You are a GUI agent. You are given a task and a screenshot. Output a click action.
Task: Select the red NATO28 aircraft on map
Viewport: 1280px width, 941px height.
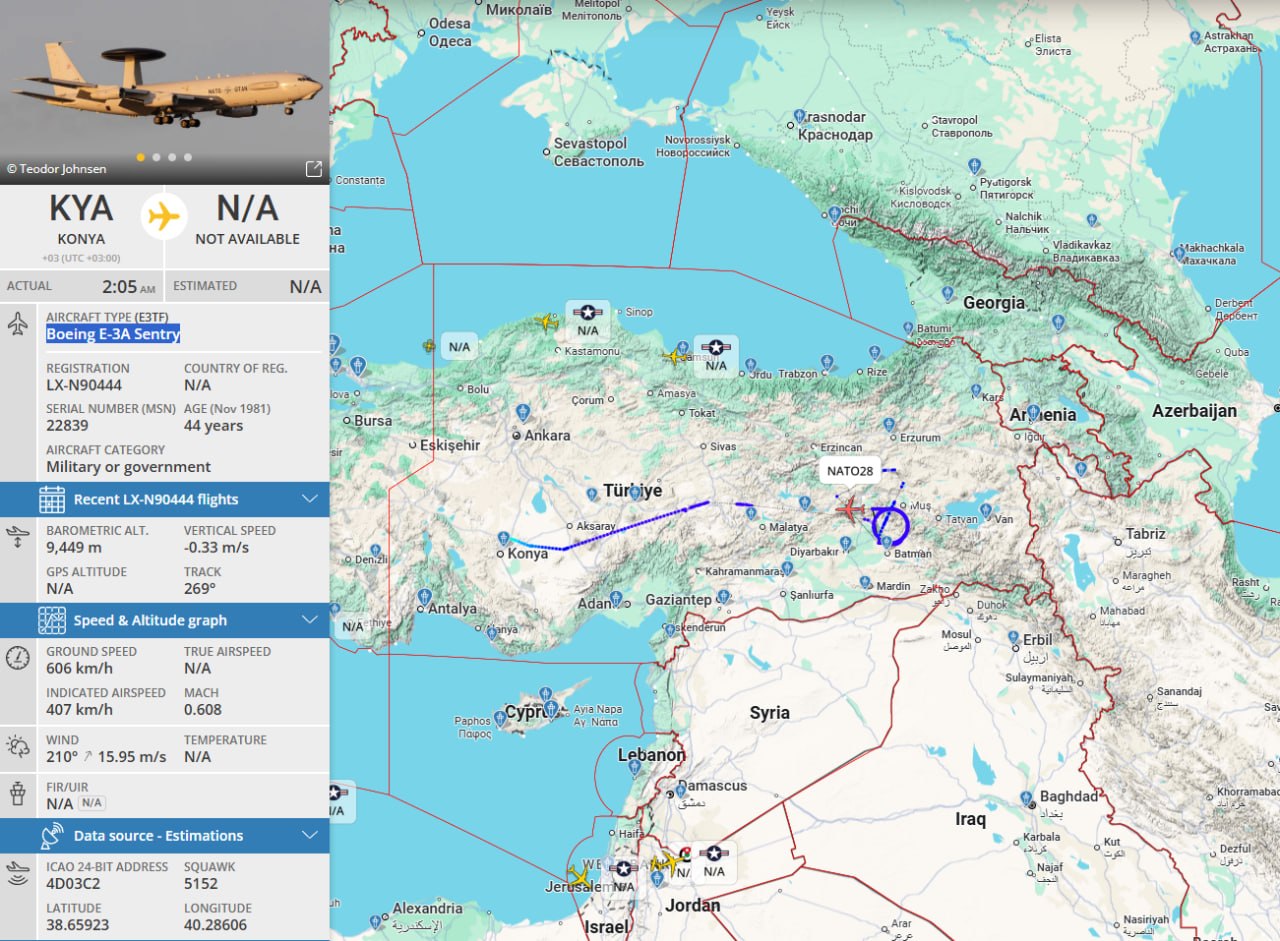(x=850, y=510)
